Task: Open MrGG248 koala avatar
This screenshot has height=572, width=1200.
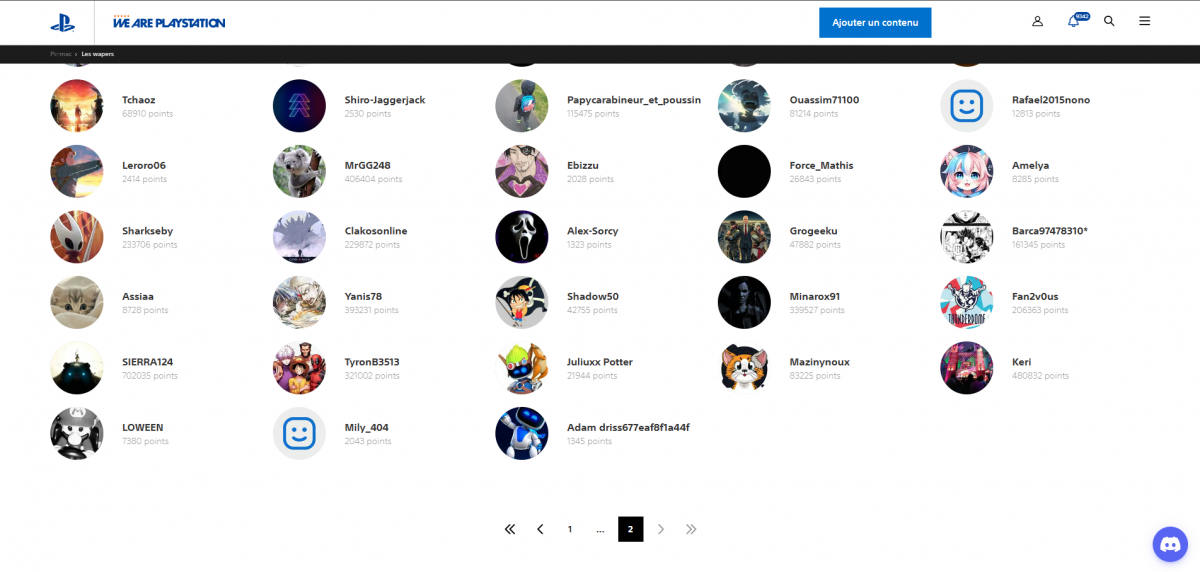Action: 299,172
